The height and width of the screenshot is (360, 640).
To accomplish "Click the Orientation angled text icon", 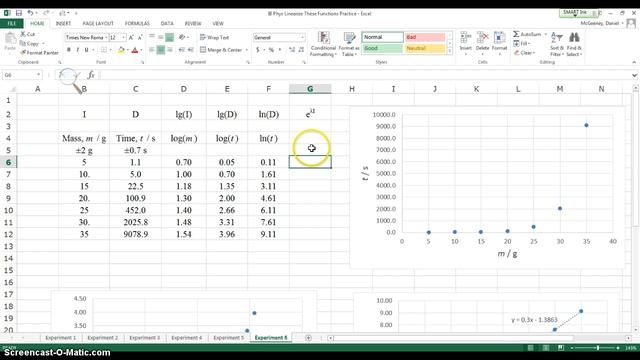I will coord(182,38).
